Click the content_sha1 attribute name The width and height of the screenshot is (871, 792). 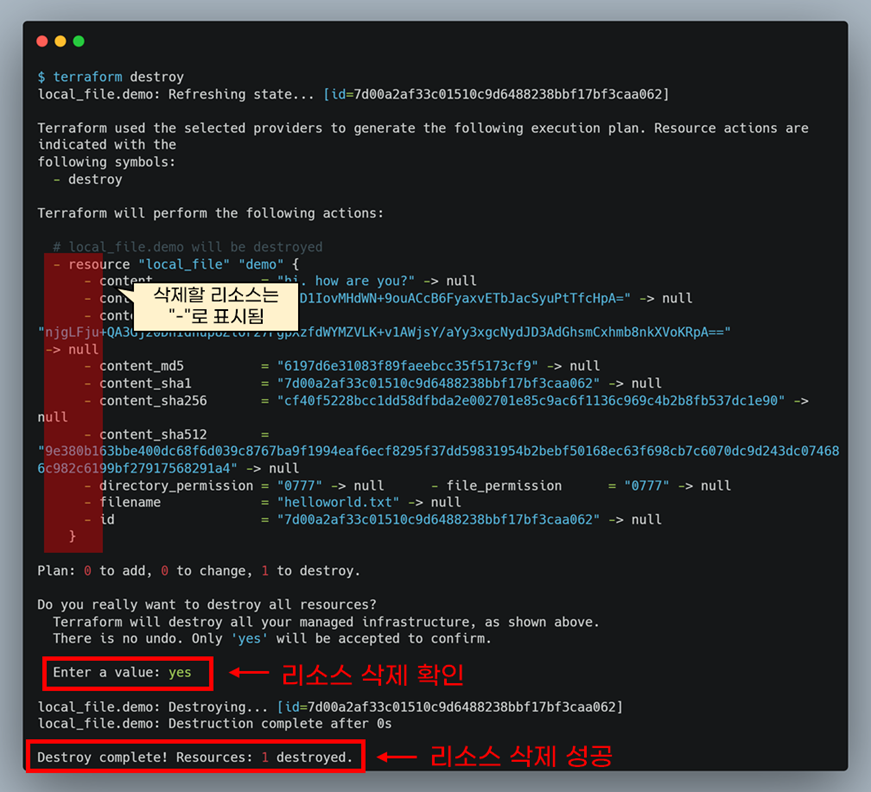point(146,383)
